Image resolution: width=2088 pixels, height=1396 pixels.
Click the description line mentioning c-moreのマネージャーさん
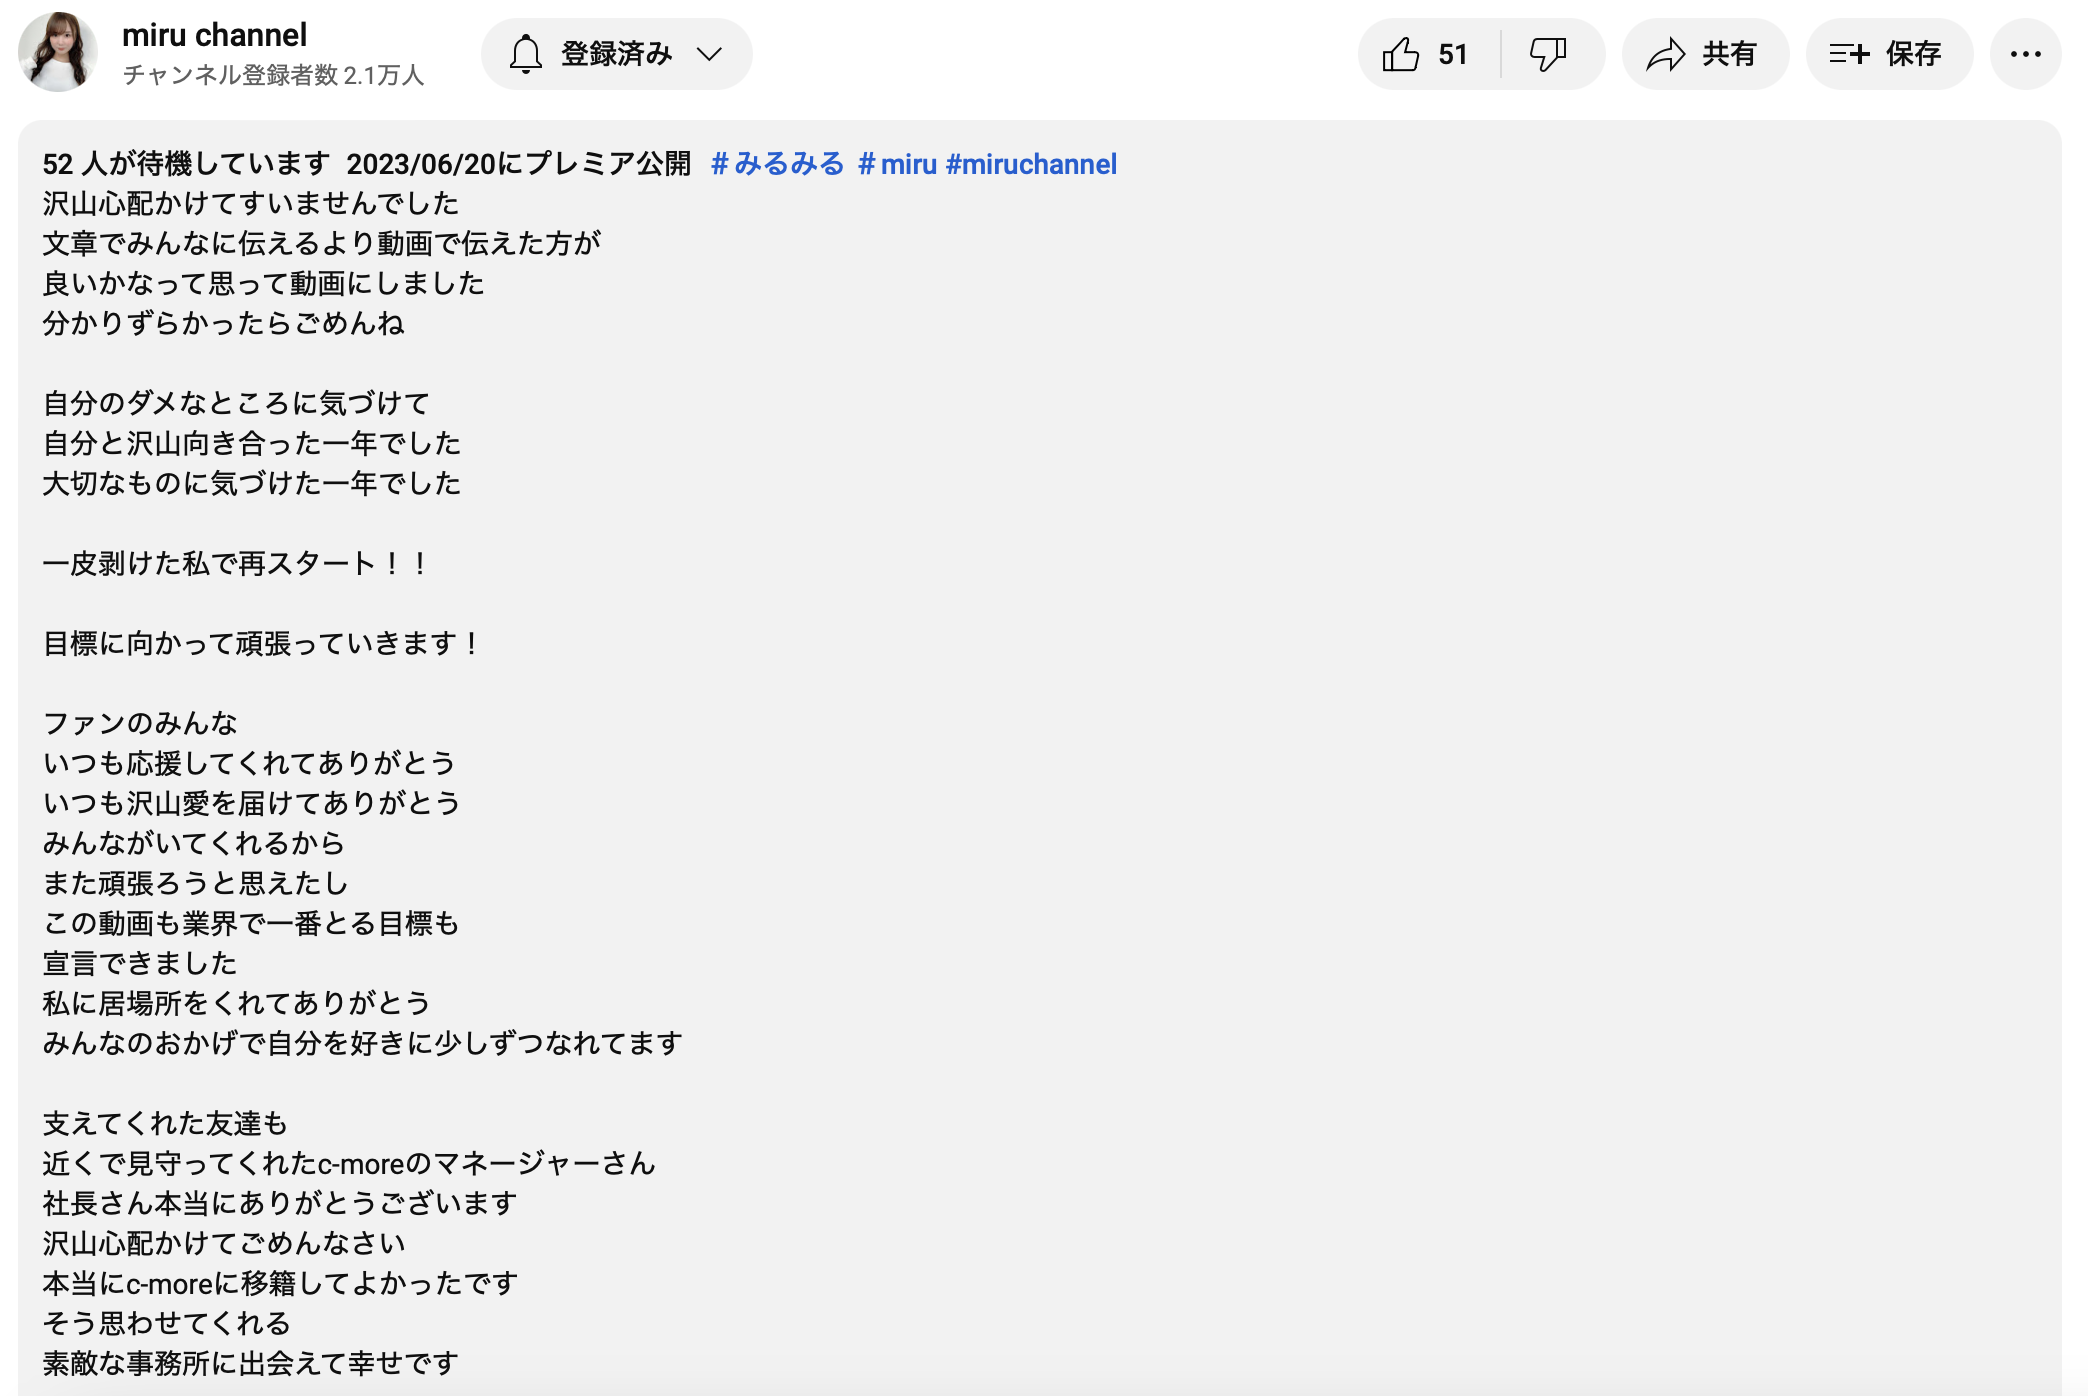348,1163
